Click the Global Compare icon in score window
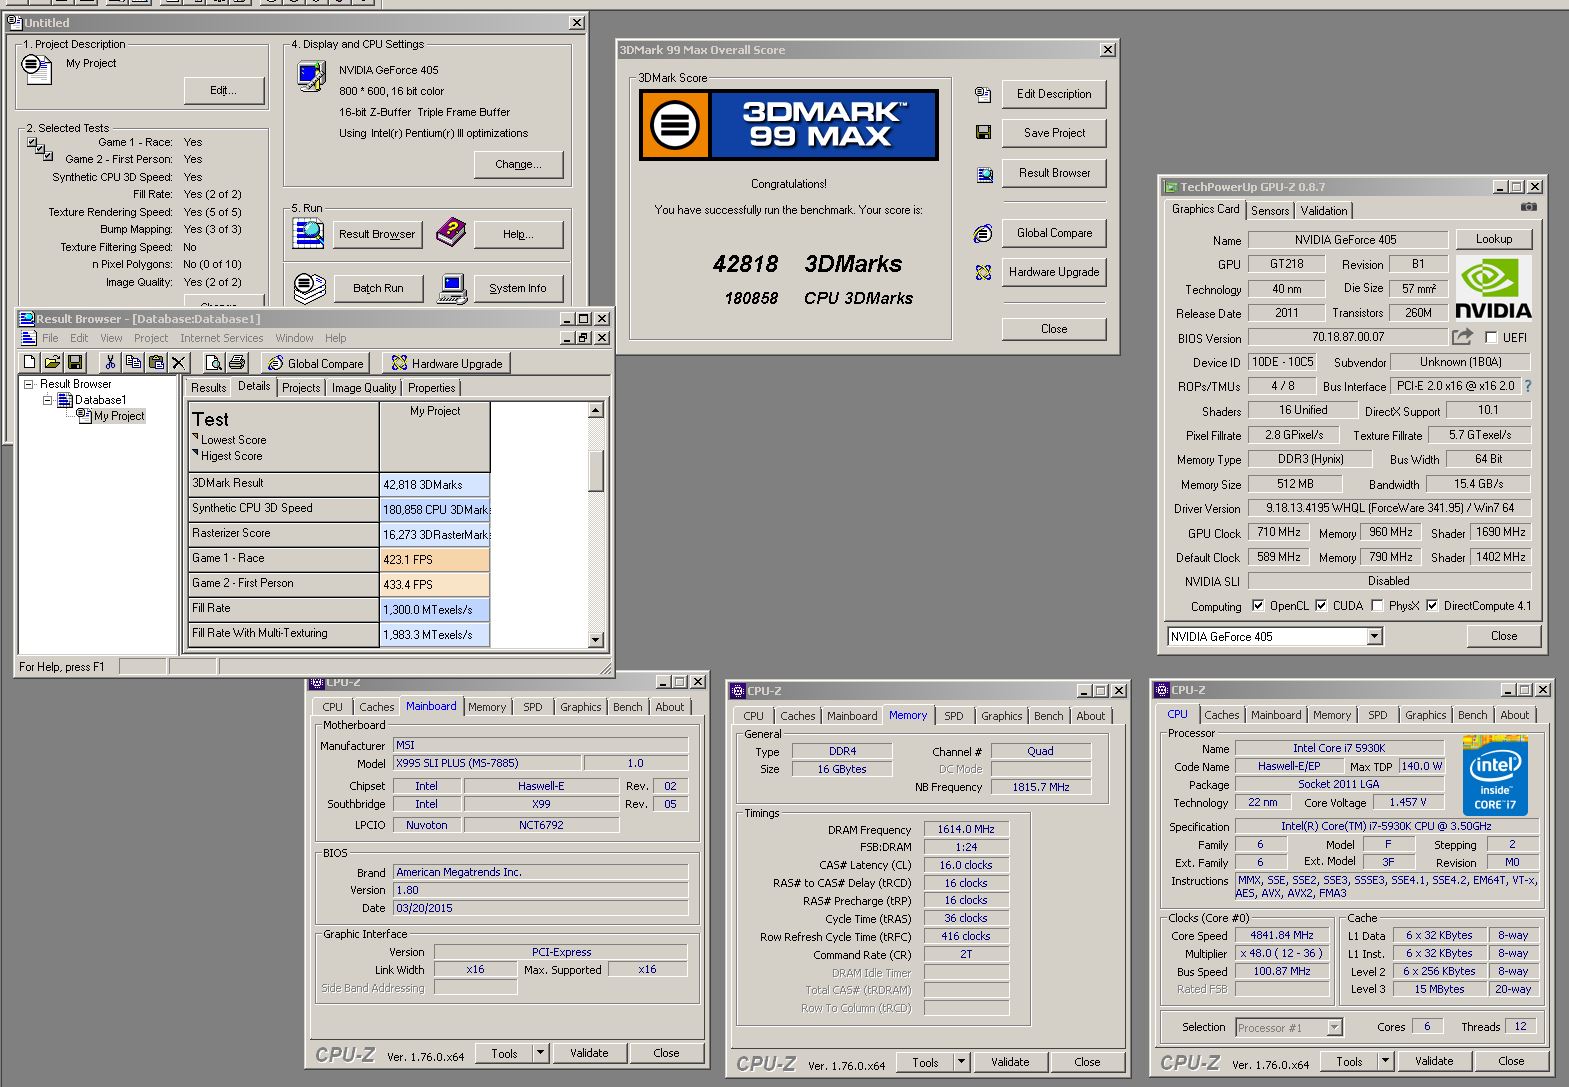Screen dimensions: 1569x1087 [983, 233]
